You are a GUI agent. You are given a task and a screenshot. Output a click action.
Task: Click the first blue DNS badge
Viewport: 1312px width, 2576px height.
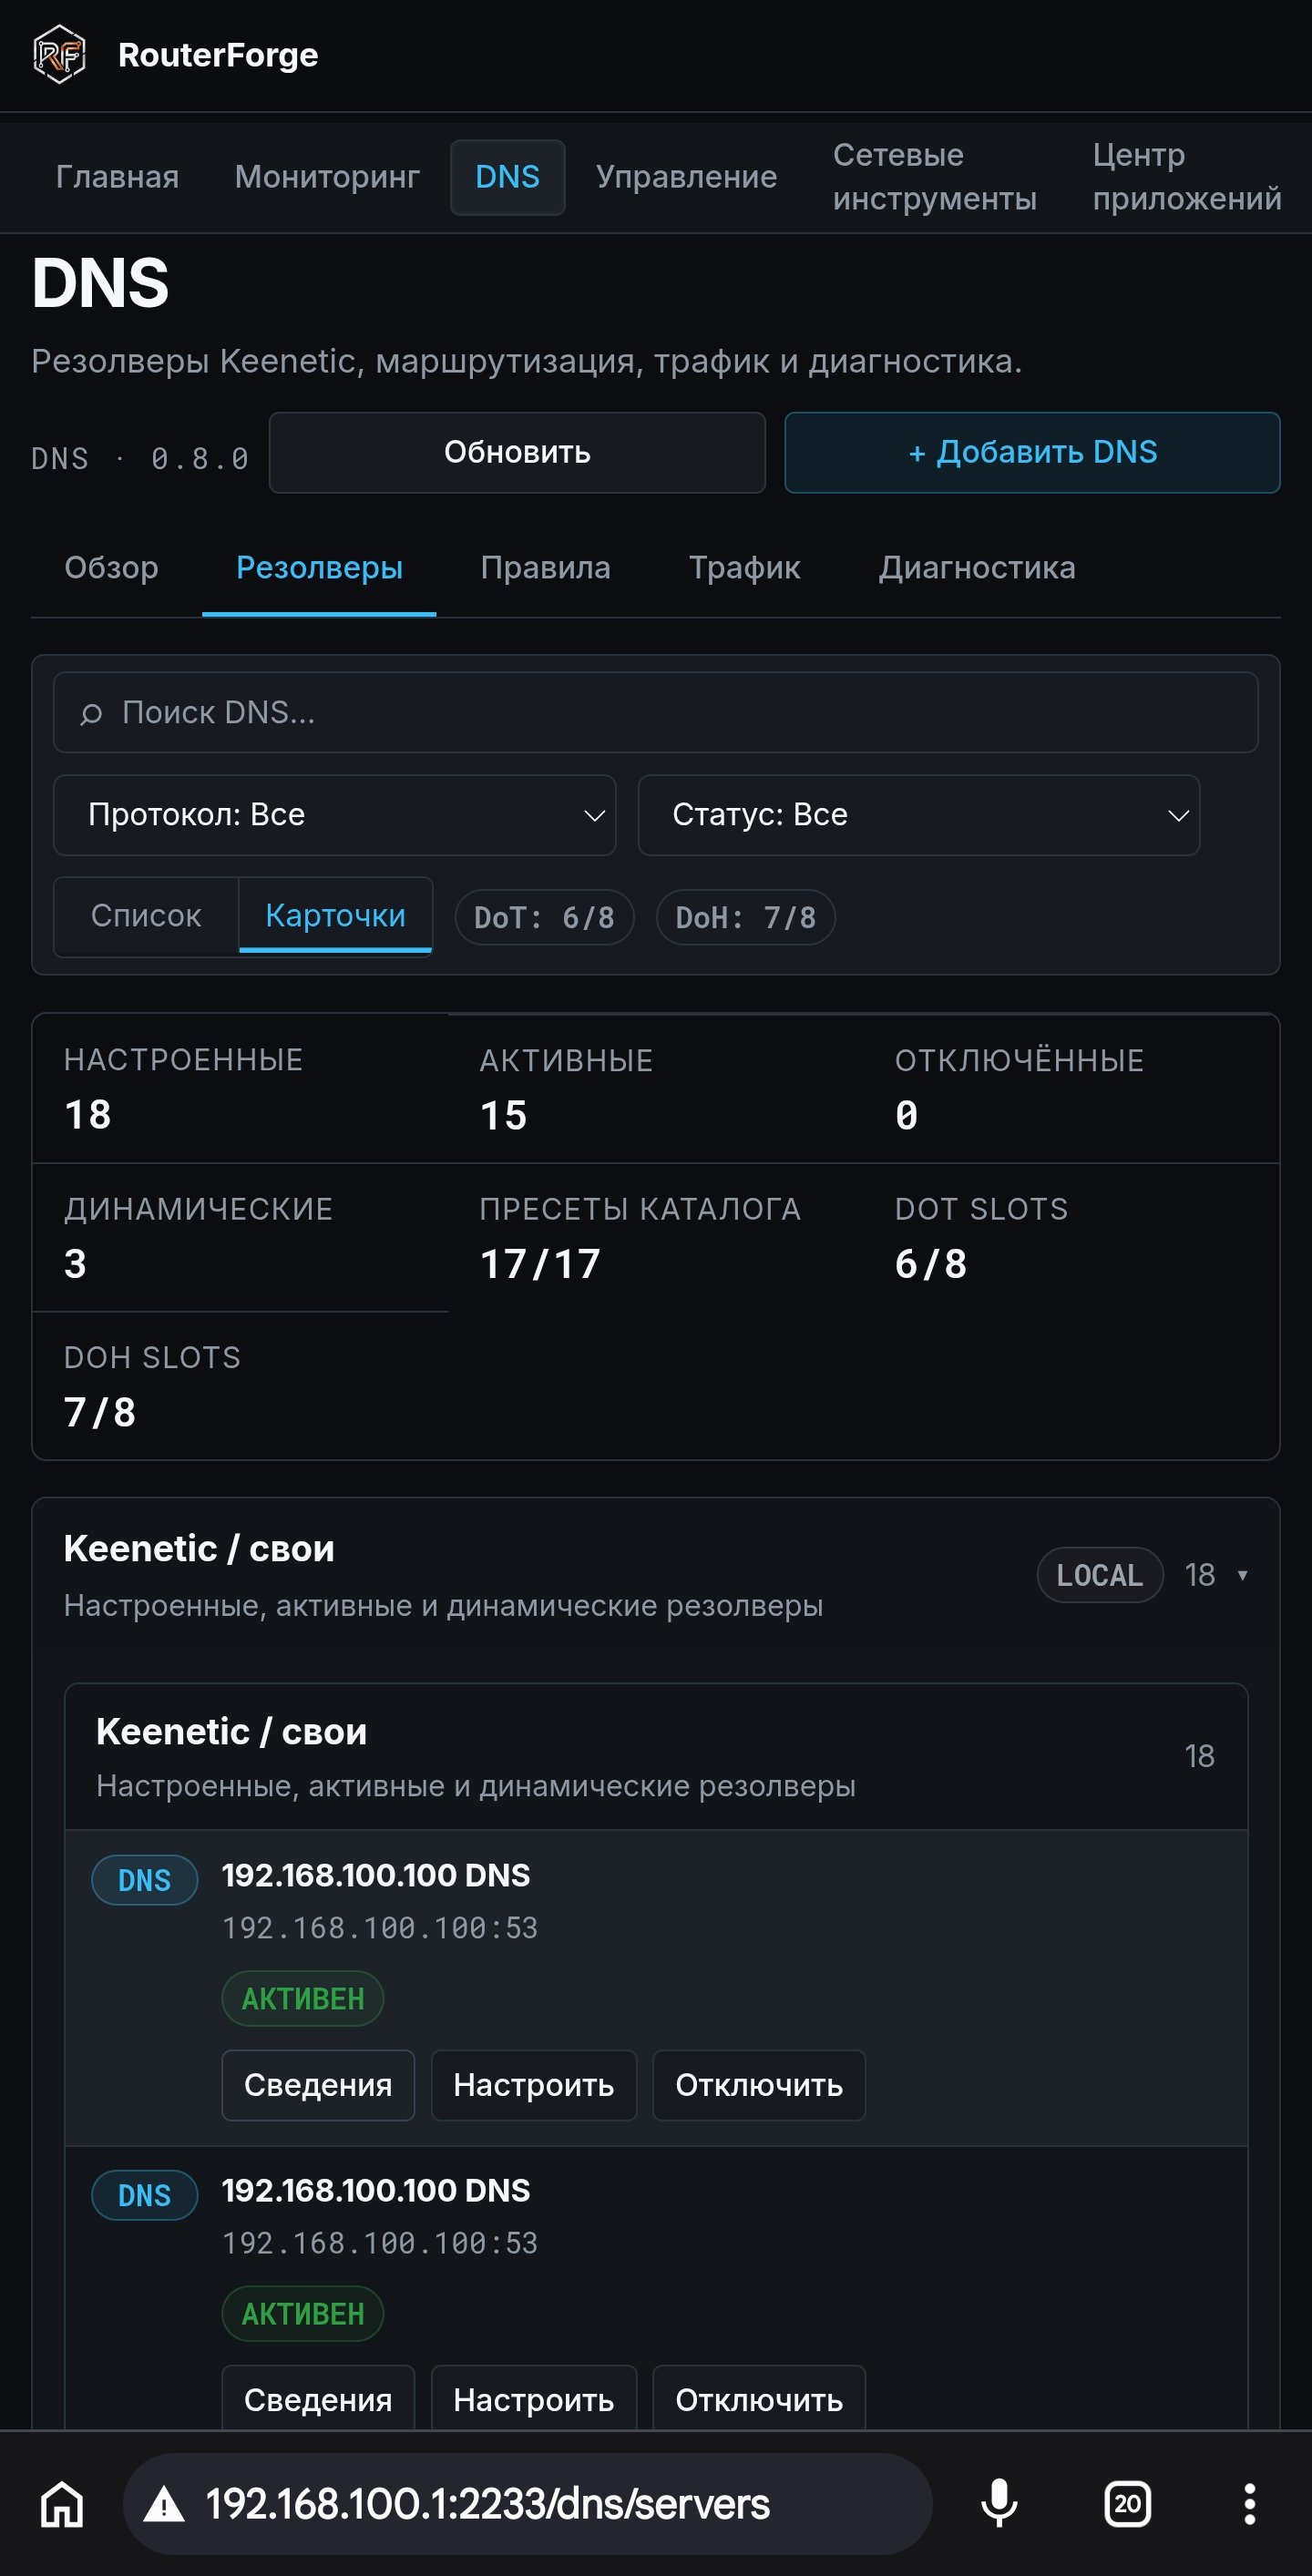[x=145, y=1880]
